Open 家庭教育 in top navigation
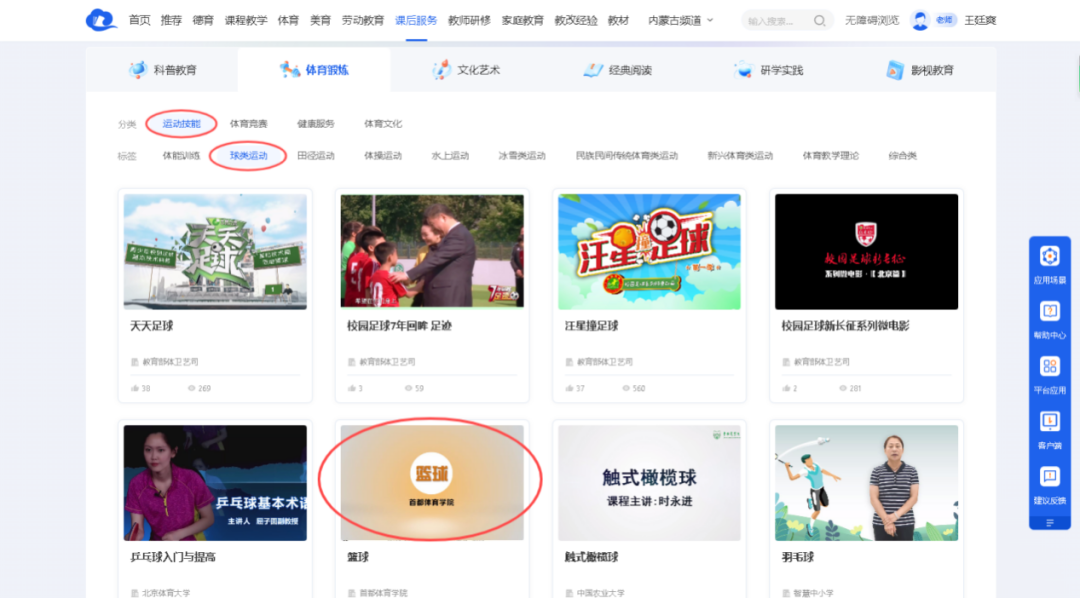Viewport: 1080px width, 598px height. click(x=523, y=21)
